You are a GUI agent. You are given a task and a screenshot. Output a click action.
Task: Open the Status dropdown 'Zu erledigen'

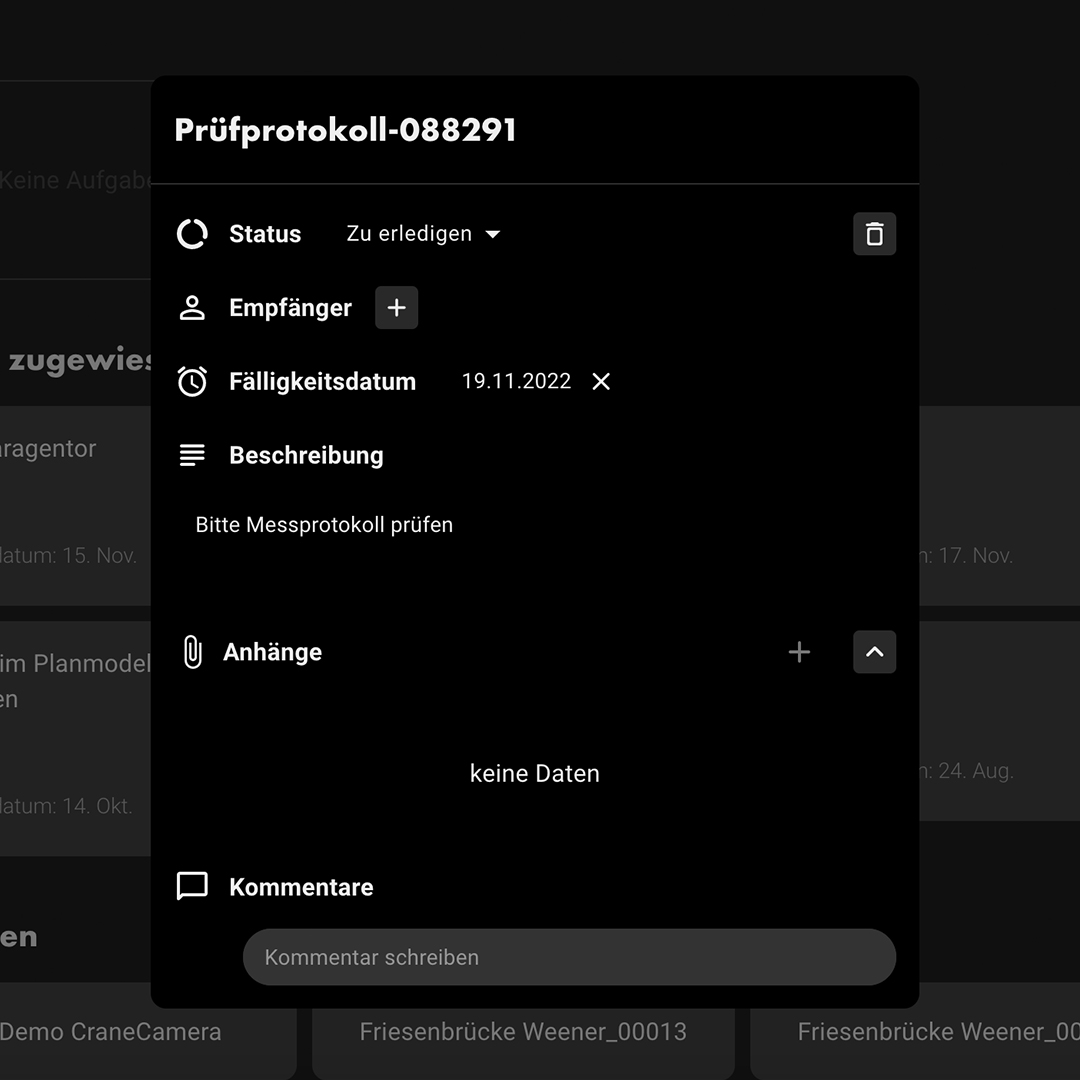coord(422,234)
